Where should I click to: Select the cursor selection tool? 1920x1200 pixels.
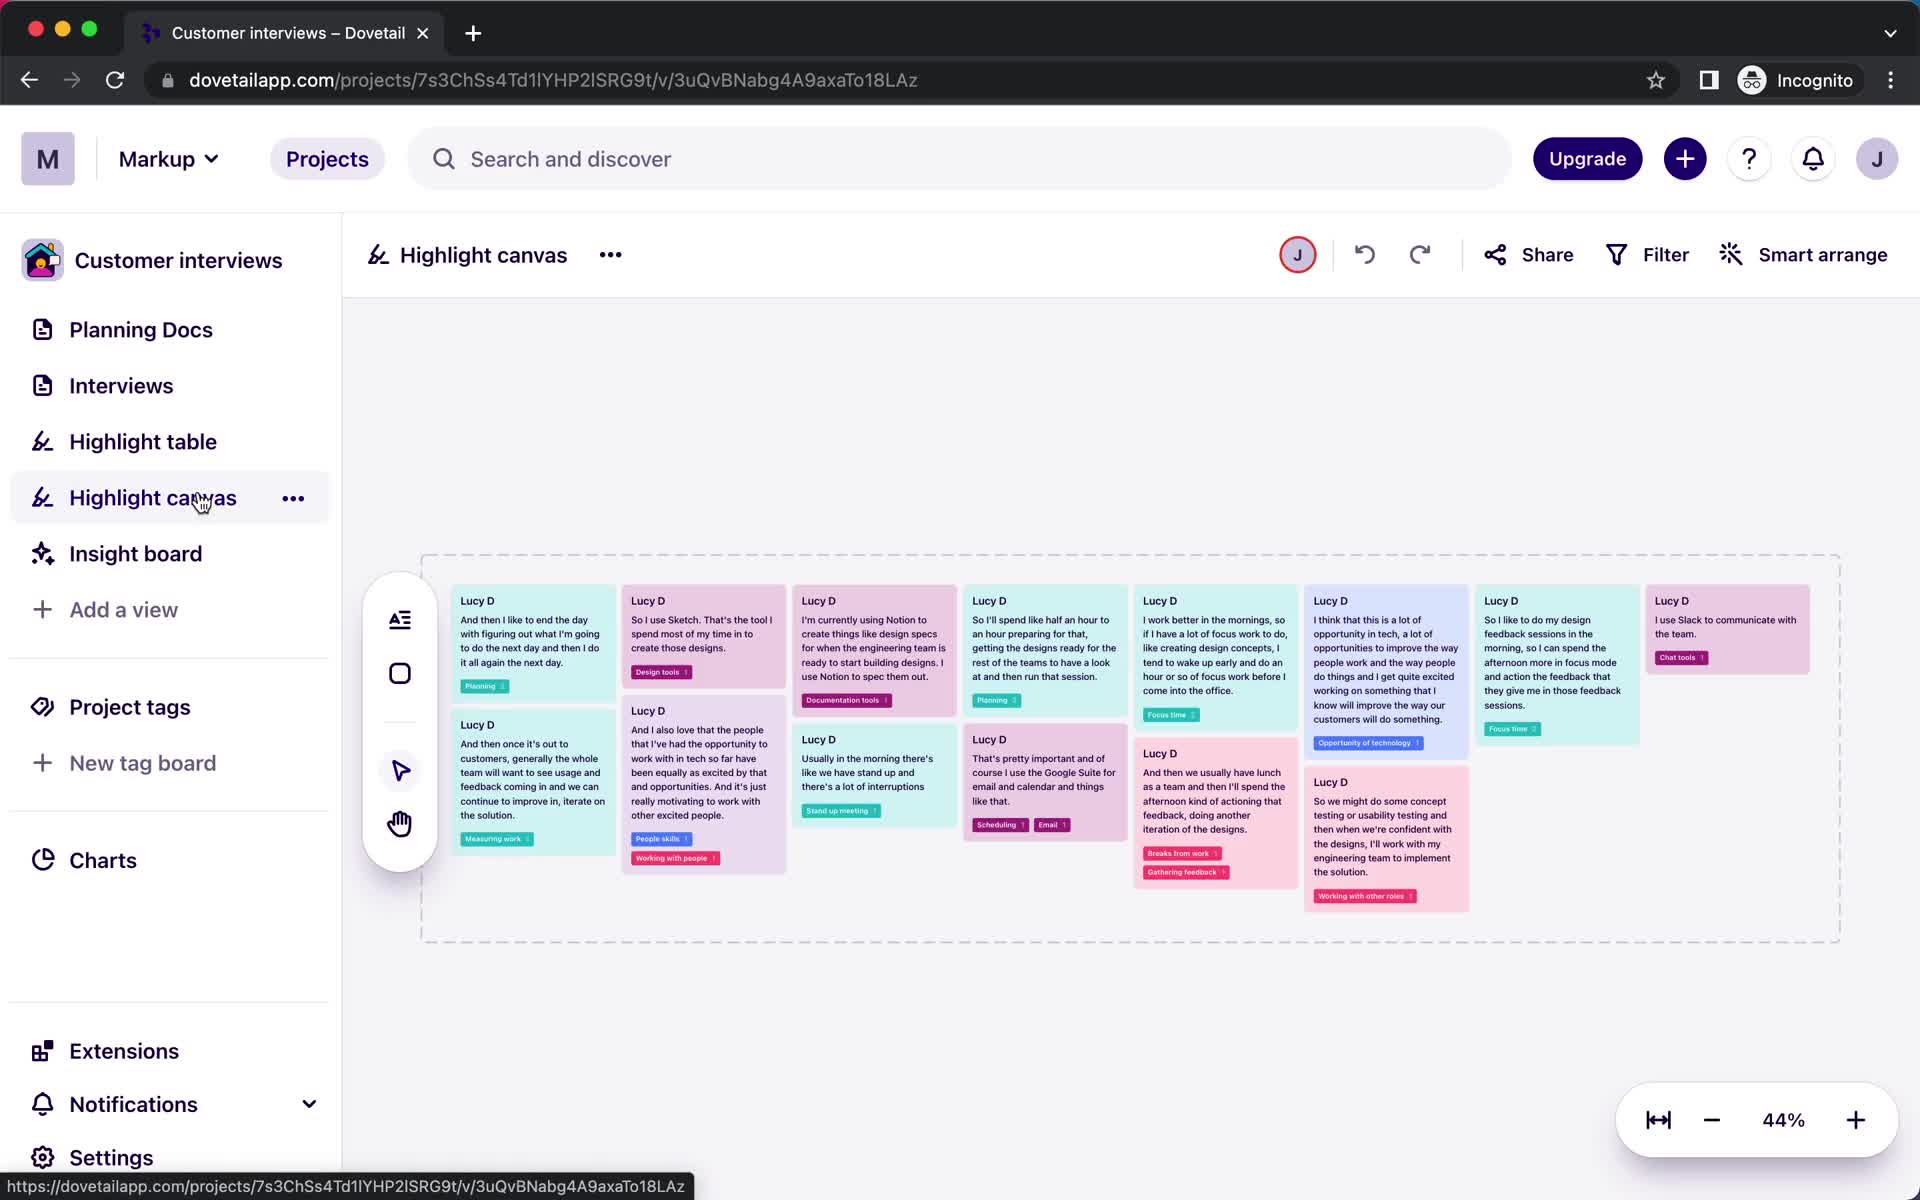pyautogui.click(x=399, y=770)
